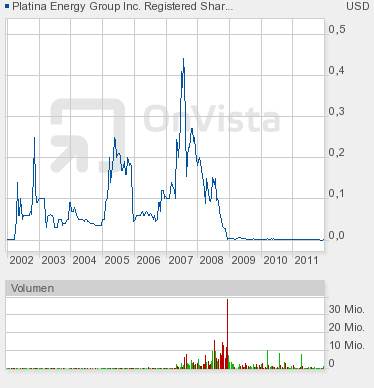Viewport: 374px width, 388px height.
Task: Click the Volumen panel header
Action: pos(165,288)
